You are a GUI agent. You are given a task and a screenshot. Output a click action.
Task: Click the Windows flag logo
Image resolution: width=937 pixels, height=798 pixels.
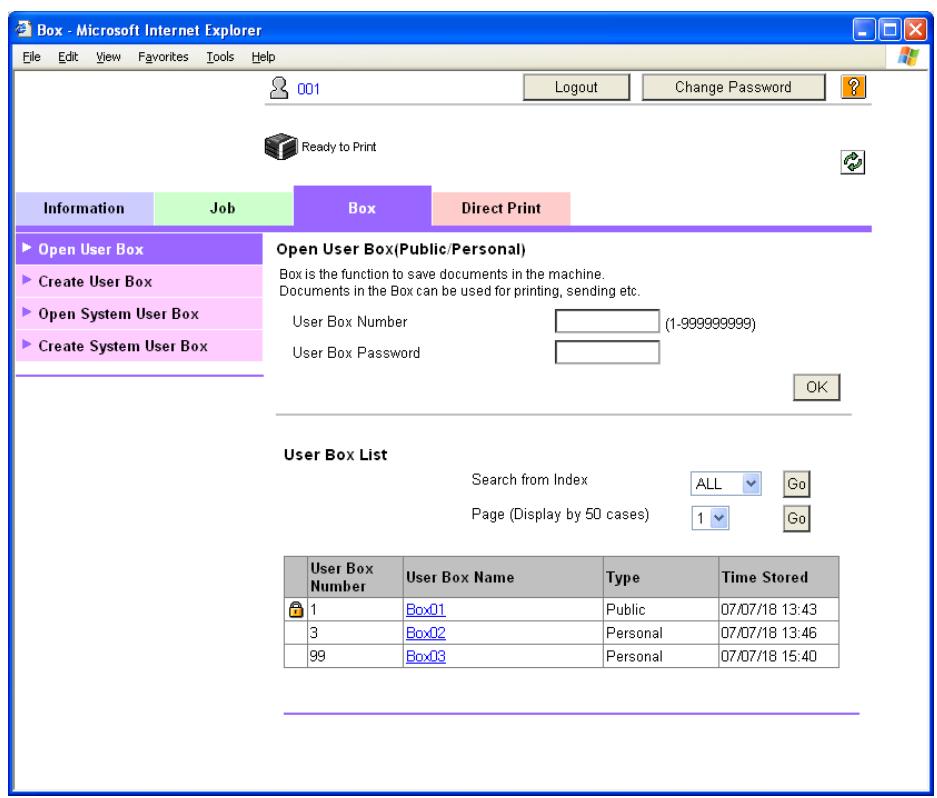click(908, 57)
